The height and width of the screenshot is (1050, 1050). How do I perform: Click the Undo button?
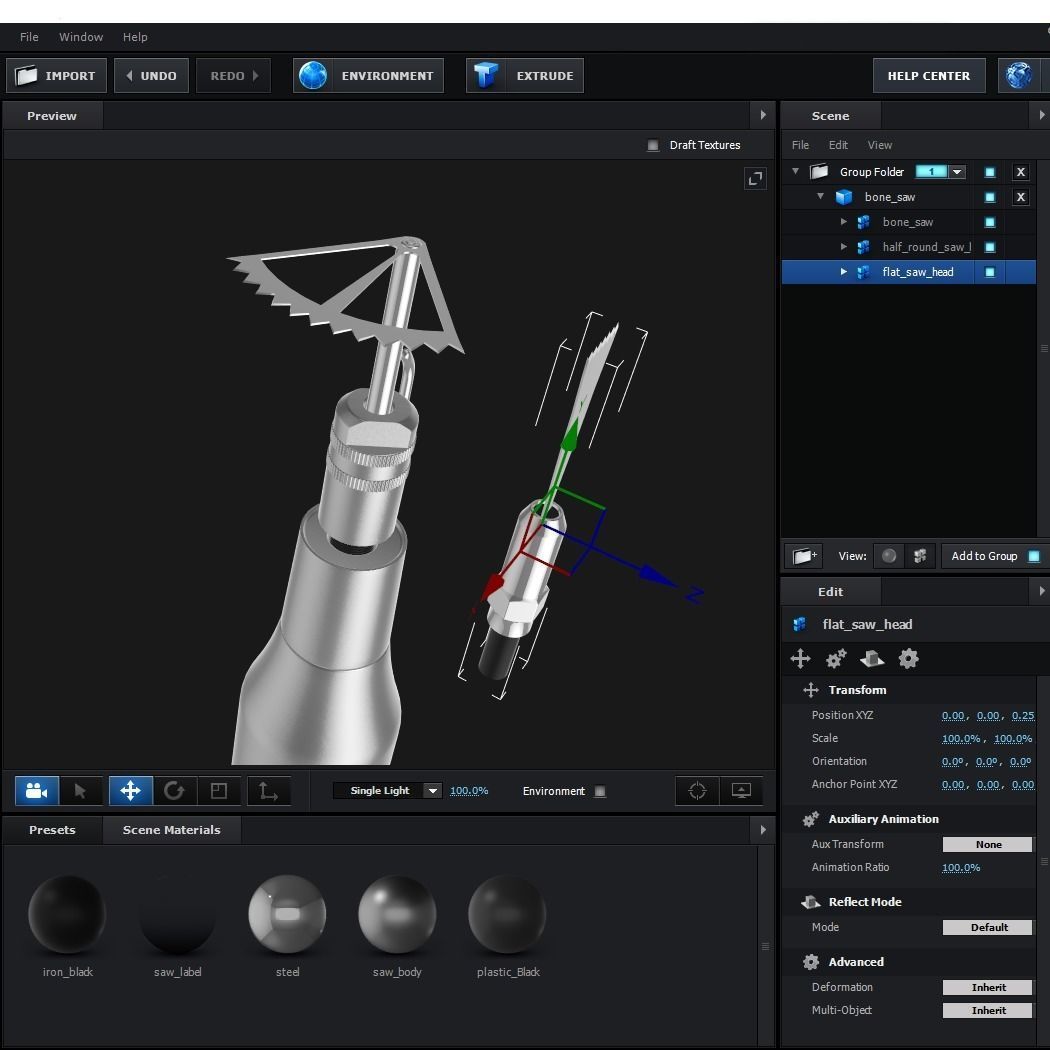(151, 76)
